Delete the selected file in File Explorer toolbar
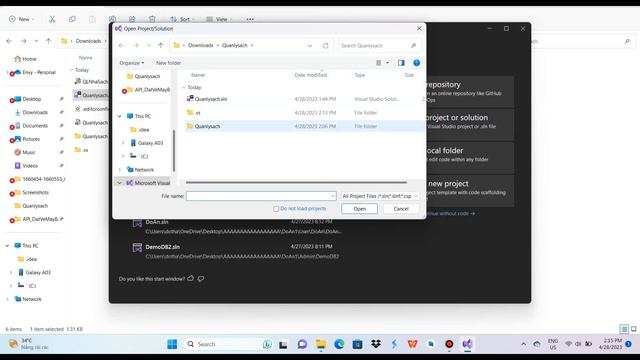The height and width of the screenshot is (360, 640). click(x=152, y=19)
